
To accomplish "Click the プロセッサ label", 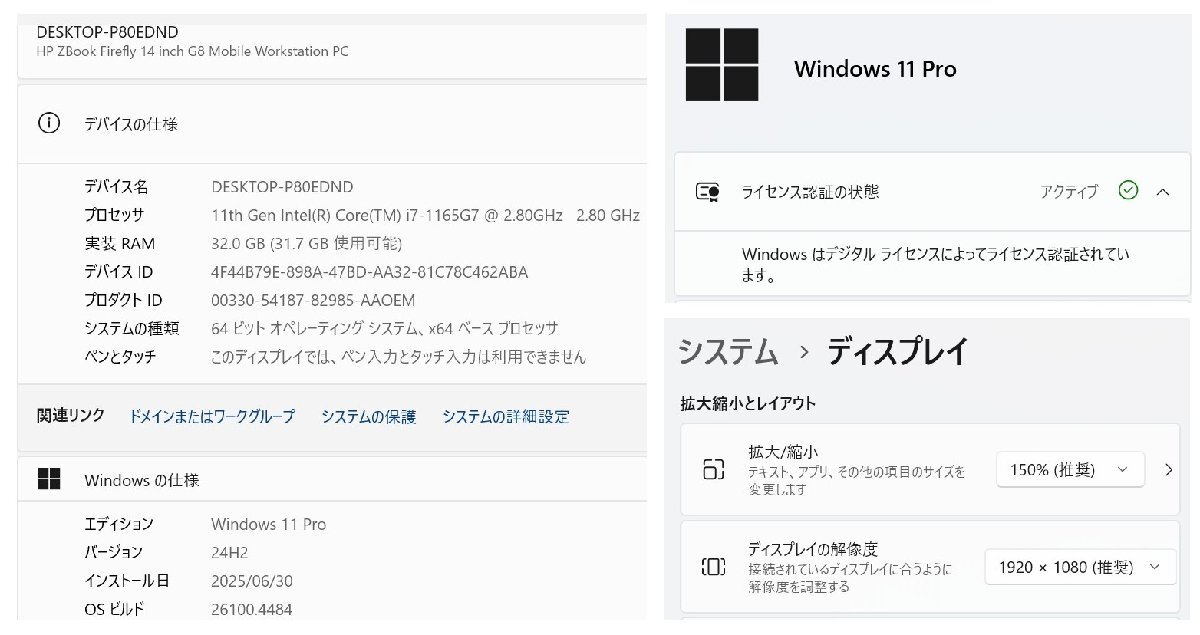I will [x=114, y=215].
